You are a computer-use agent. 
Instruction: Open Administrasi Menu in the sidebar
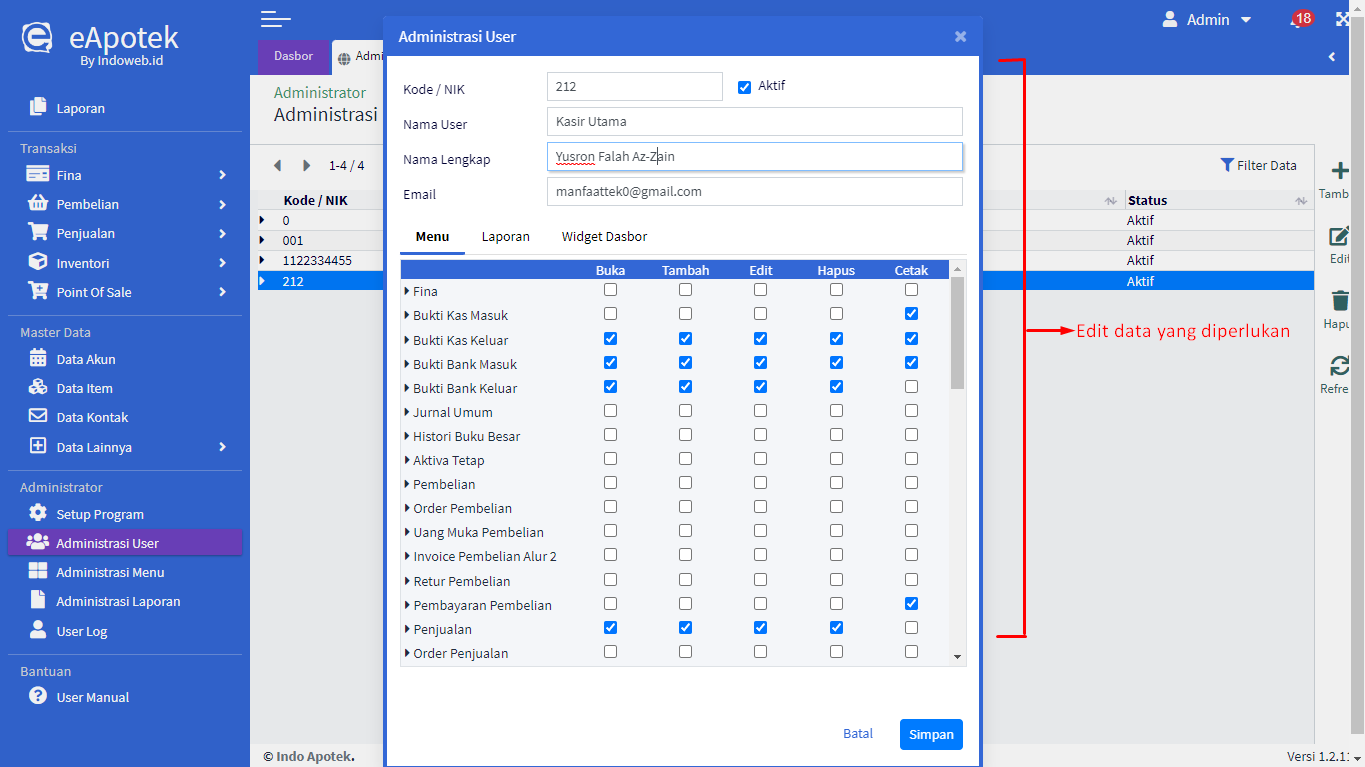110,572
